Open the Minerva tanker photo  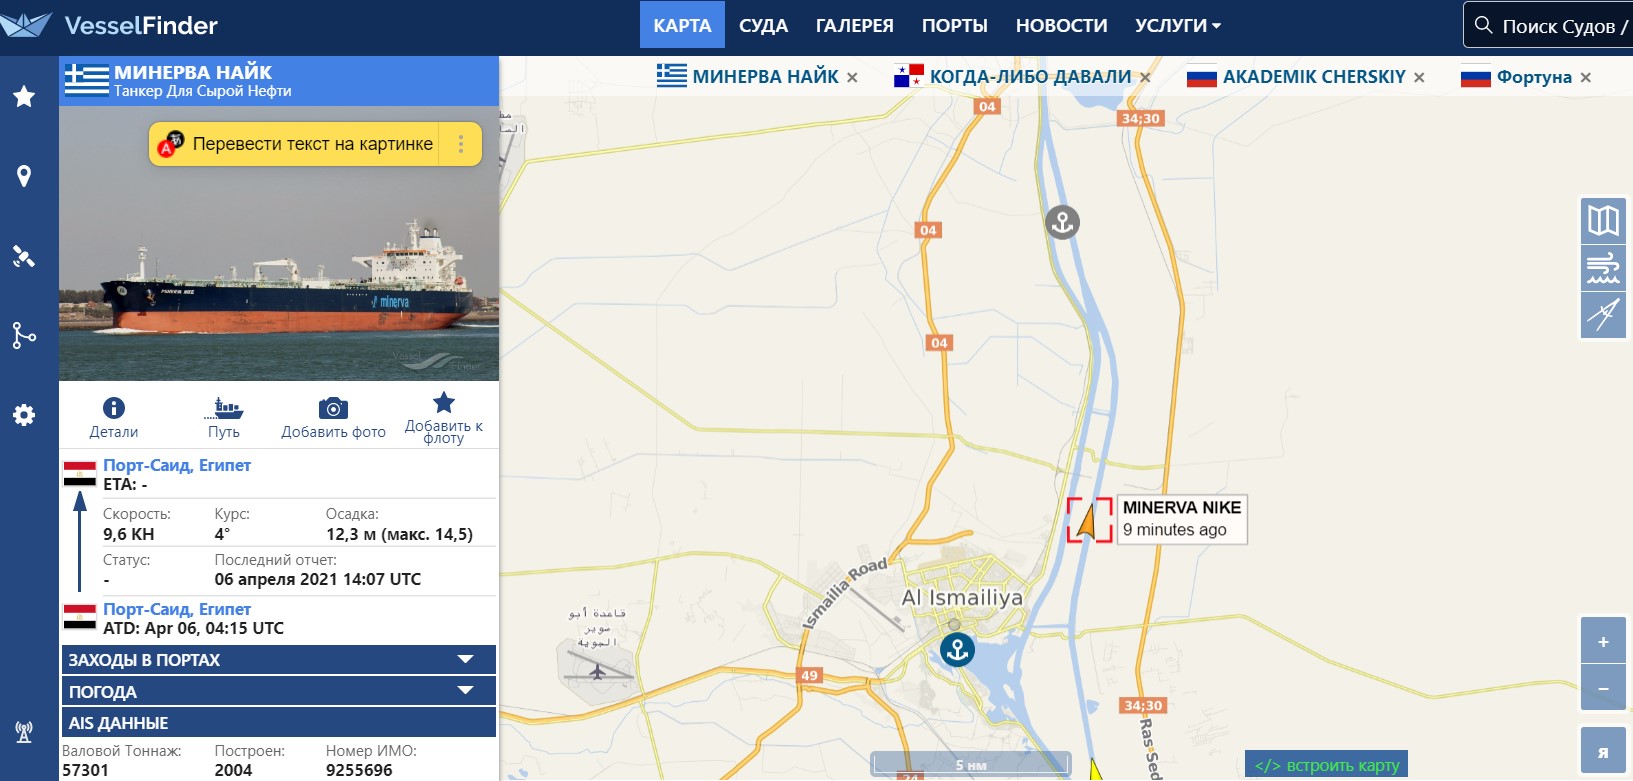pos(279,243)
